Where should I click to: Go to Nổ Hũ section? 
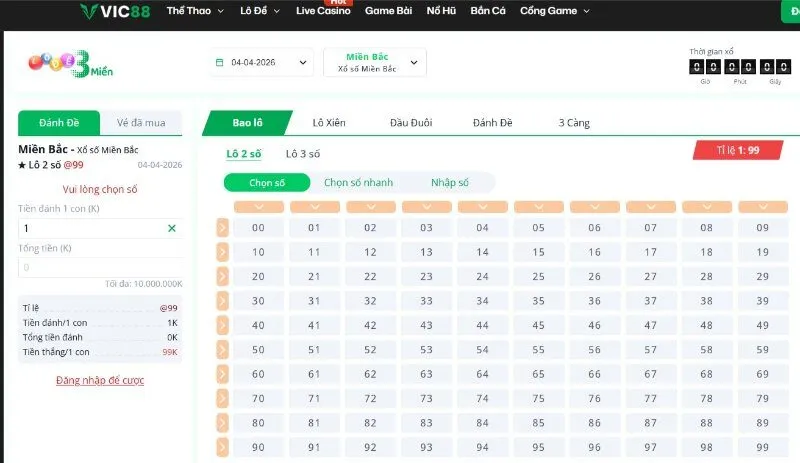click(441, 11)
